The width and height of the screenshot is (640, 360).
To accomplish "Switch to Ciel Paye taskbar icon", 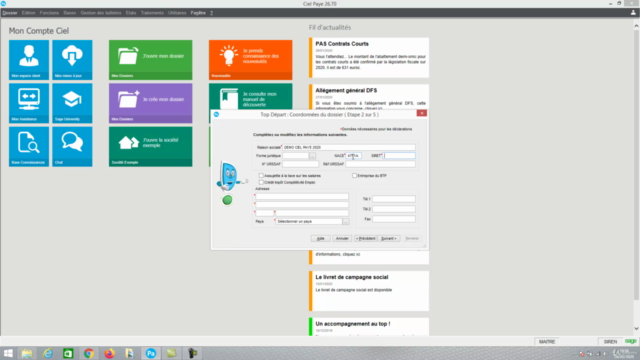I will 151,353.
